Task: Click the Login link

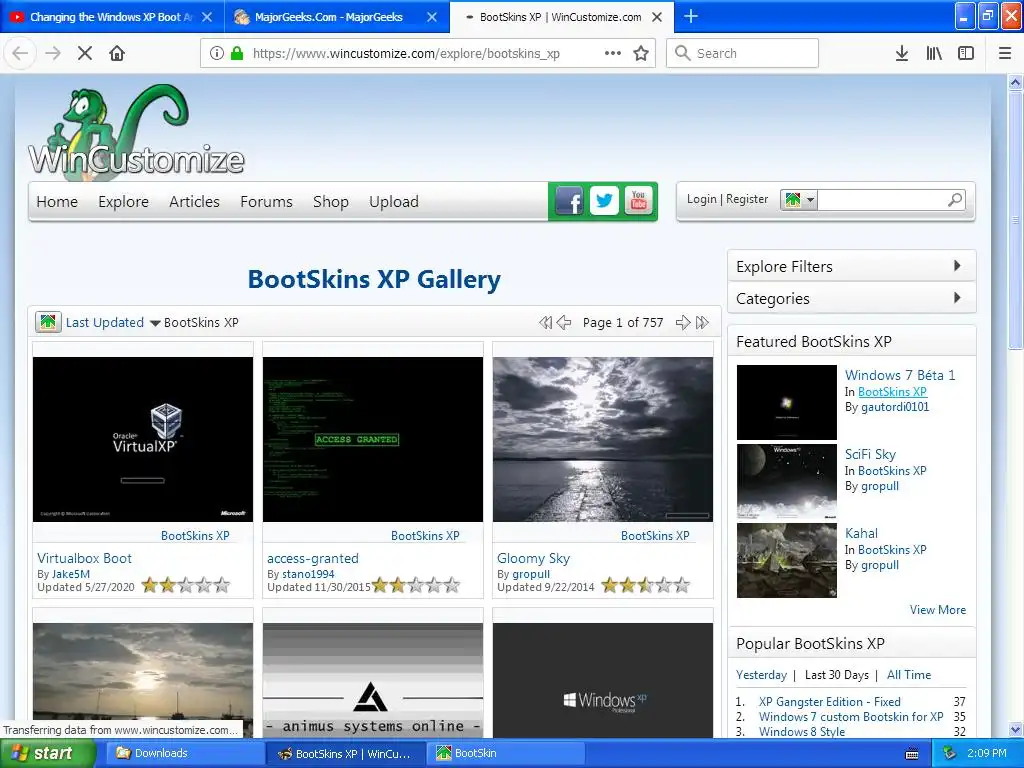Action: [701, 199]
